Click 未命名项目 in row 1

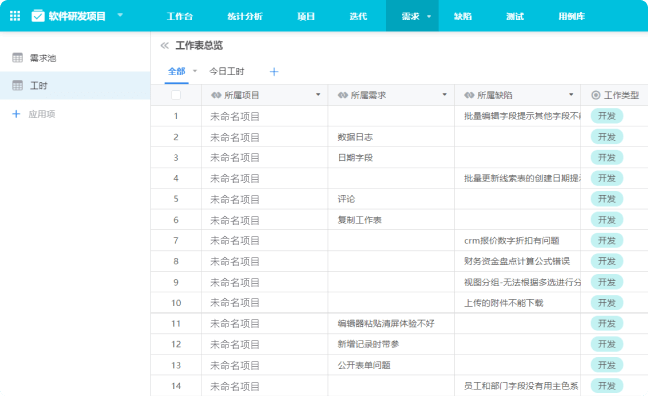235,117
